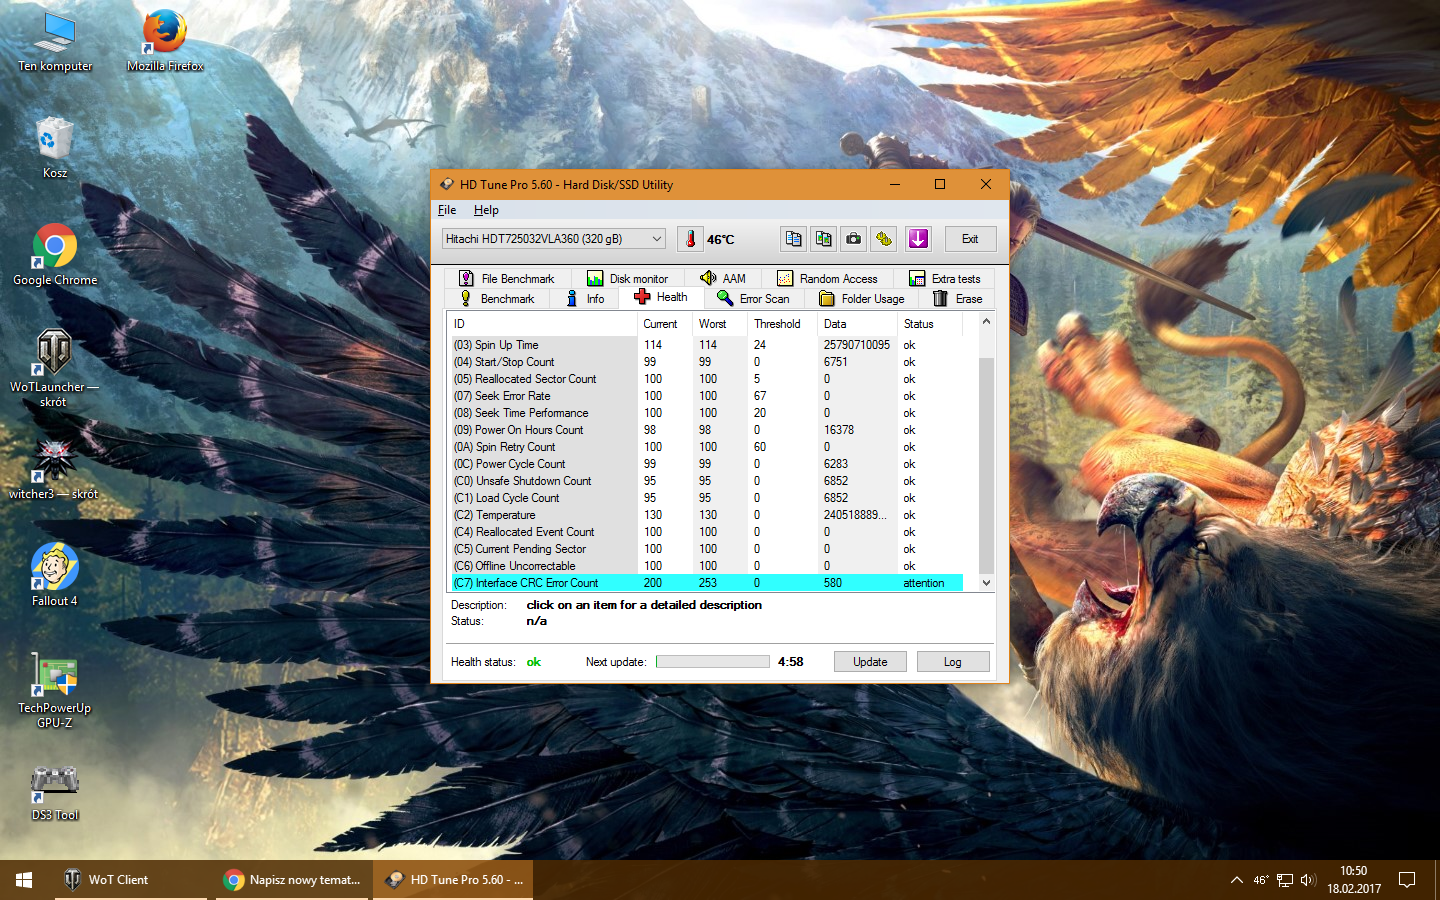Open the Fallout 4 desktop icon

coord(55,575)
